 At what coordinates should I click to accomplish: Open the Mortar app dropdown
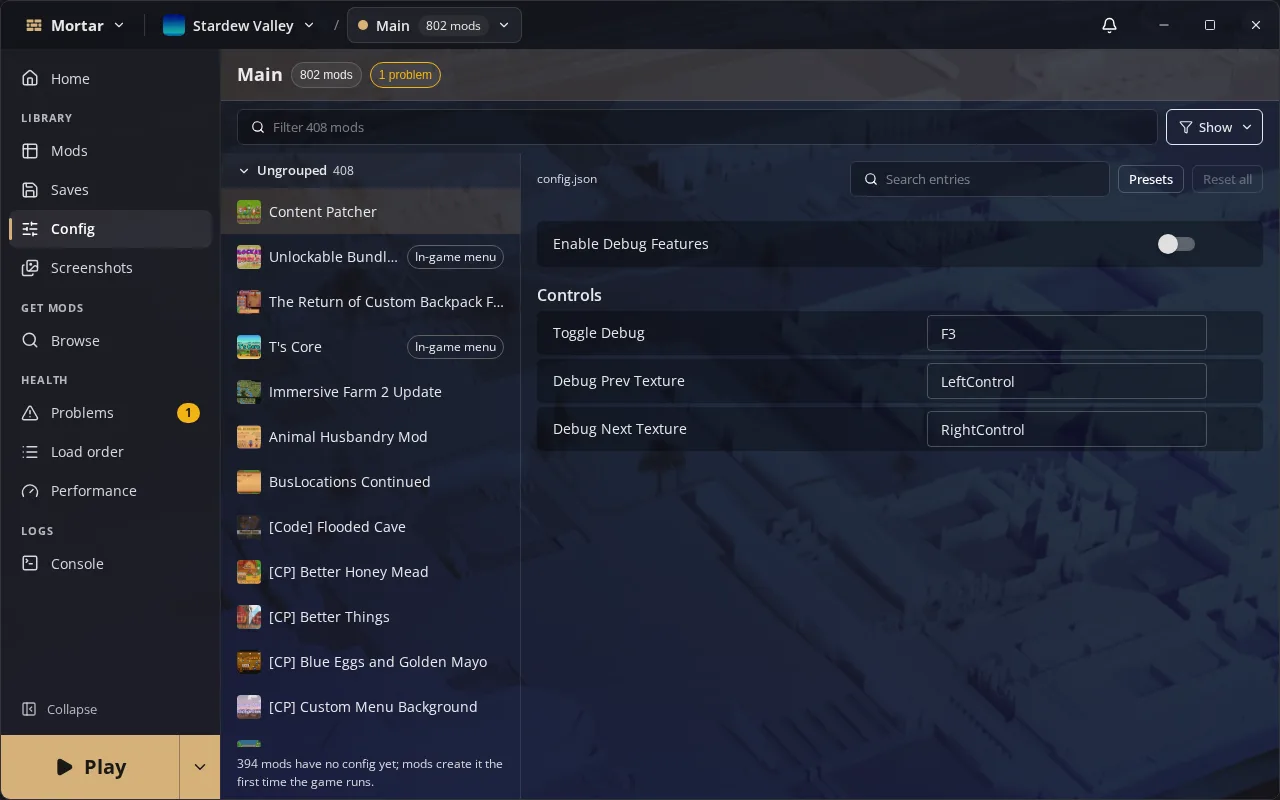76,25
